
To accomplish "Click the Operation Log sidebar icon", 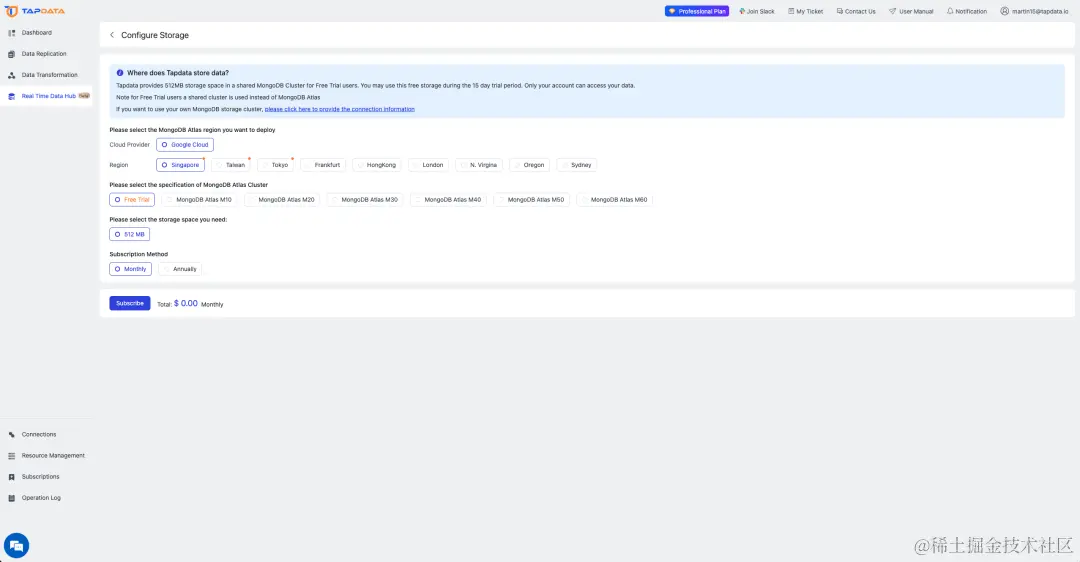I will tap(12, 498).
